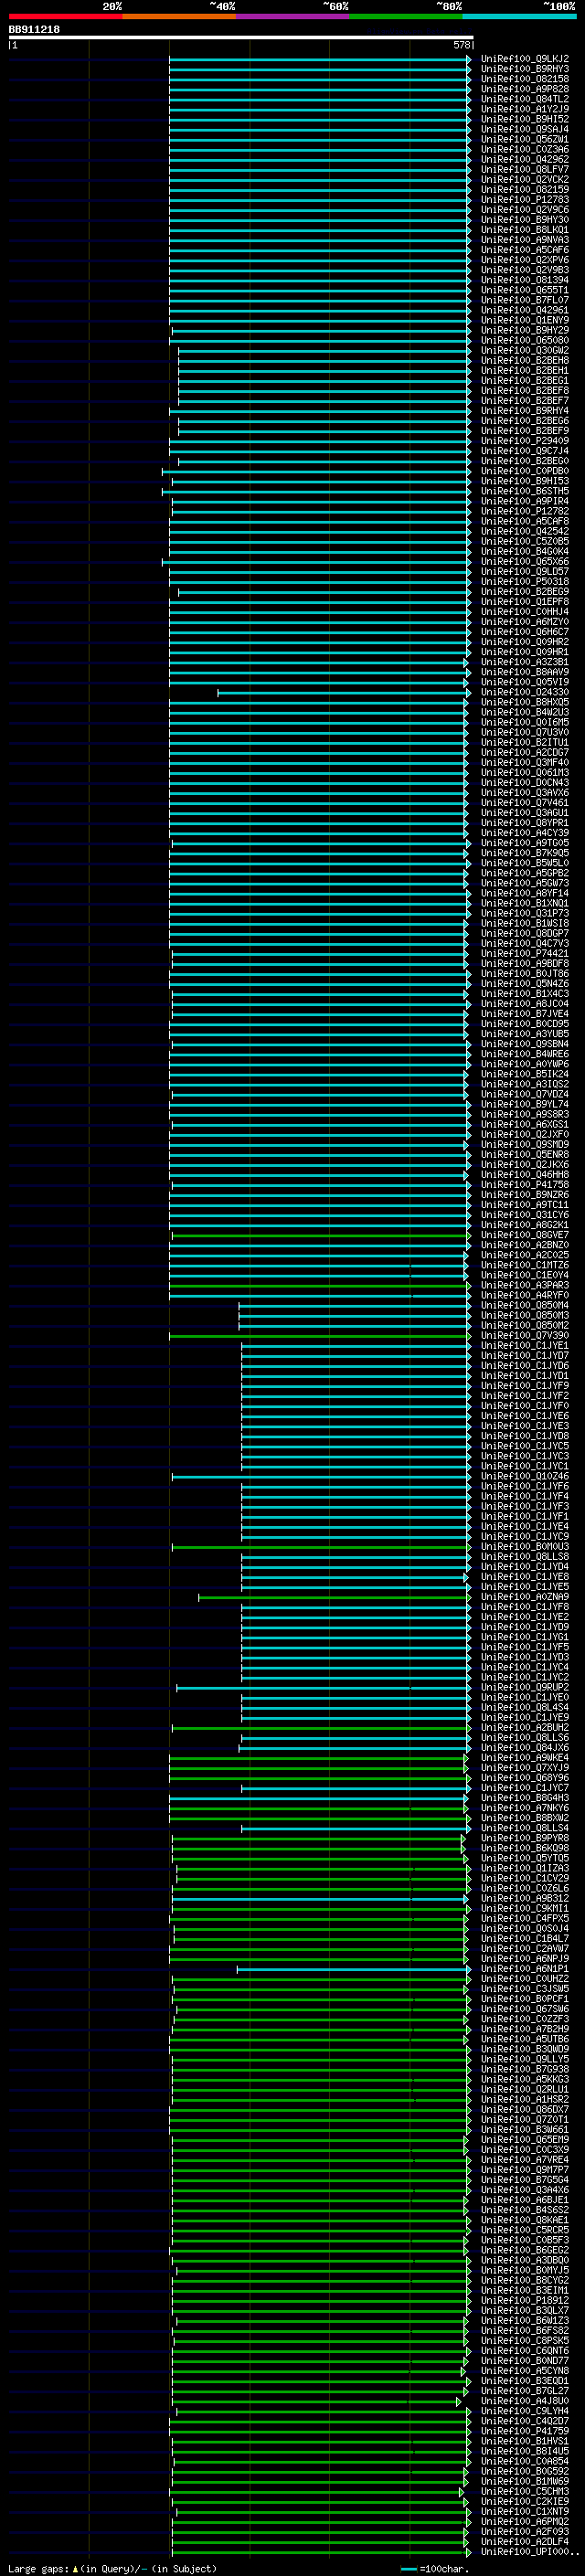Select the label UniRef100_A0ZNA9

pos(525,1598)
